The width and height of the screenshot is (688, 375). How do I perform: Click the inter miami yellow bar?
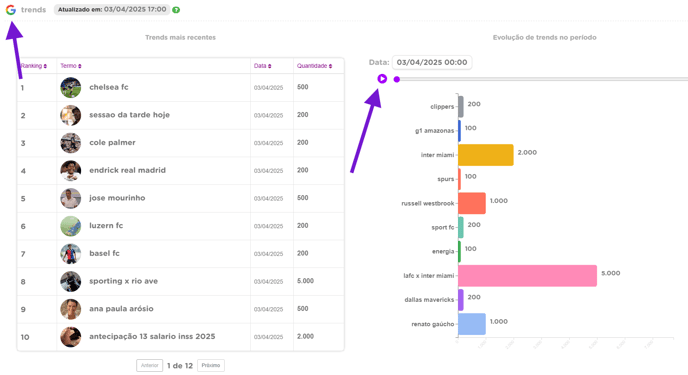click(486, 155)
